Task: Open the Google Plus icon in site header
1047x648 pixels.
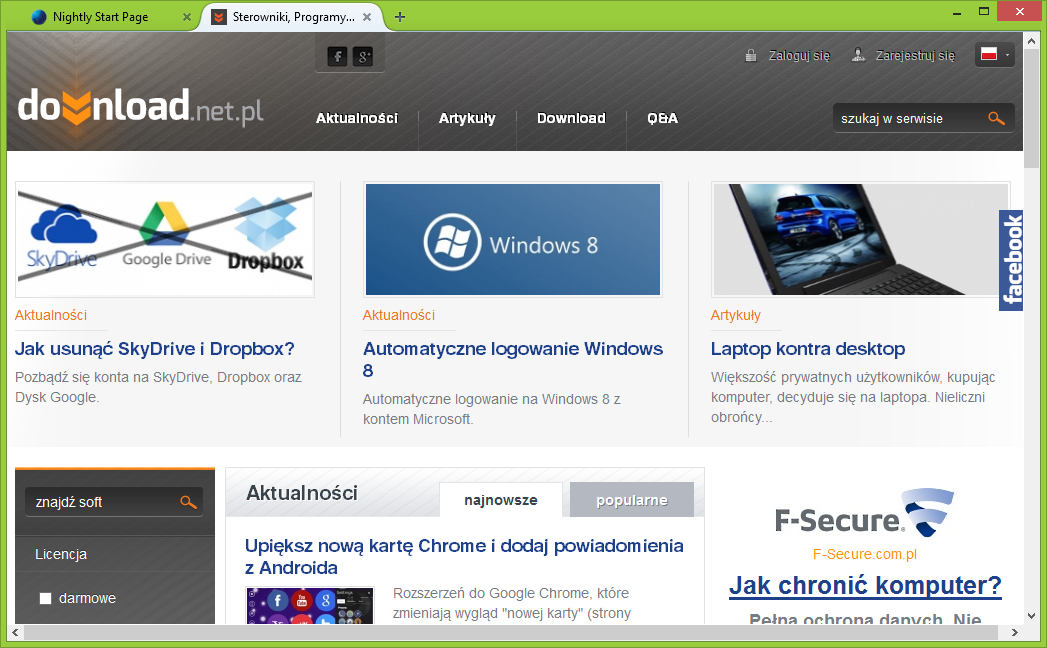Action: tap(363, 56)
